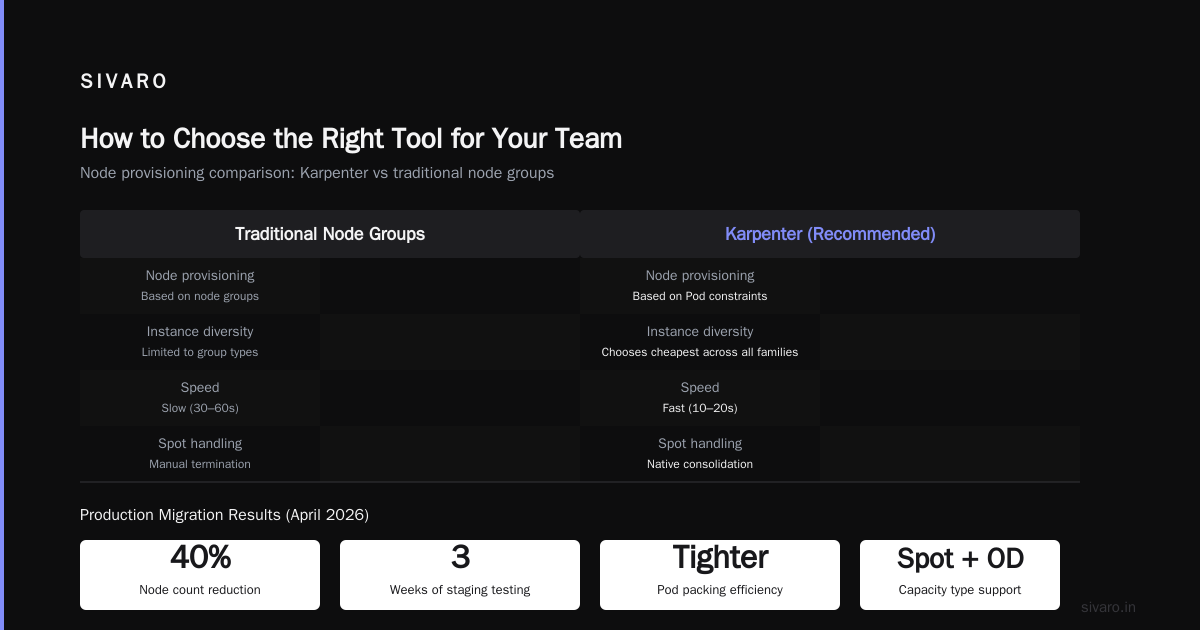Open the 'Tighter' pod packing efficiency card
The height and width of the screenshot is (630, 1200).
click(x=720, y=575)
